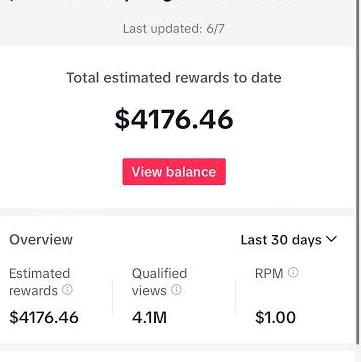This screenshot has height=362, width=361.
Task: Tap the $1.00 RPM value
Action: 275,318
